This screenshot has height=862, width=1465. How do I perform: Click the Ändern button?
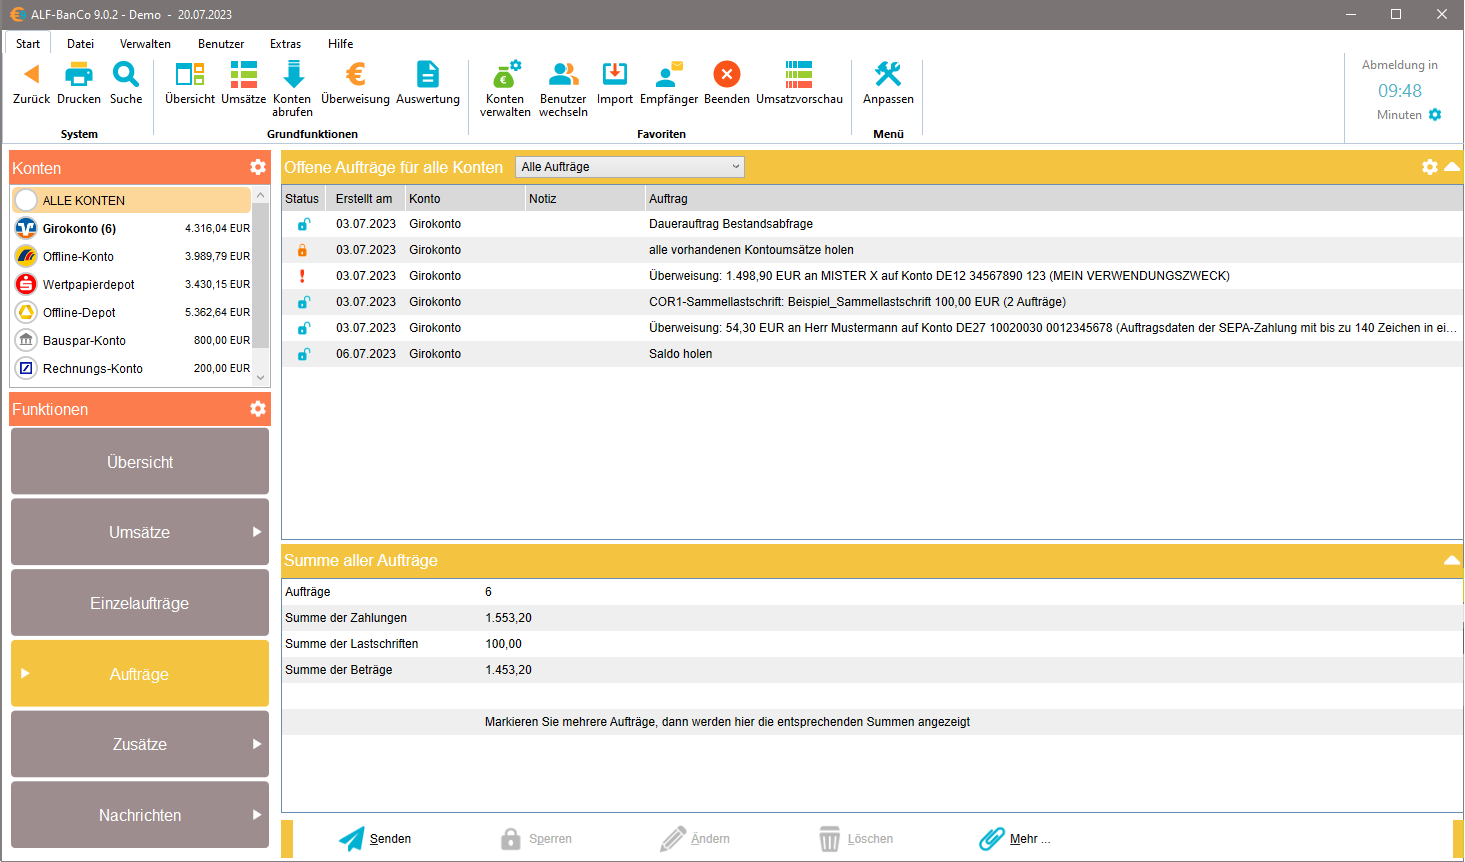(695, 839)
